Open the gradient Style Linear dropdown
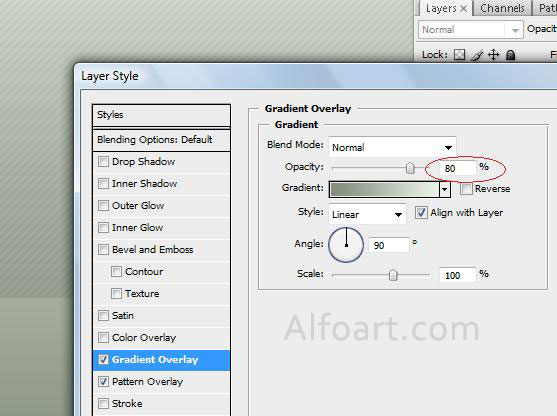The width and height of the screenshot is (557, 416). [x=367, y=214]
